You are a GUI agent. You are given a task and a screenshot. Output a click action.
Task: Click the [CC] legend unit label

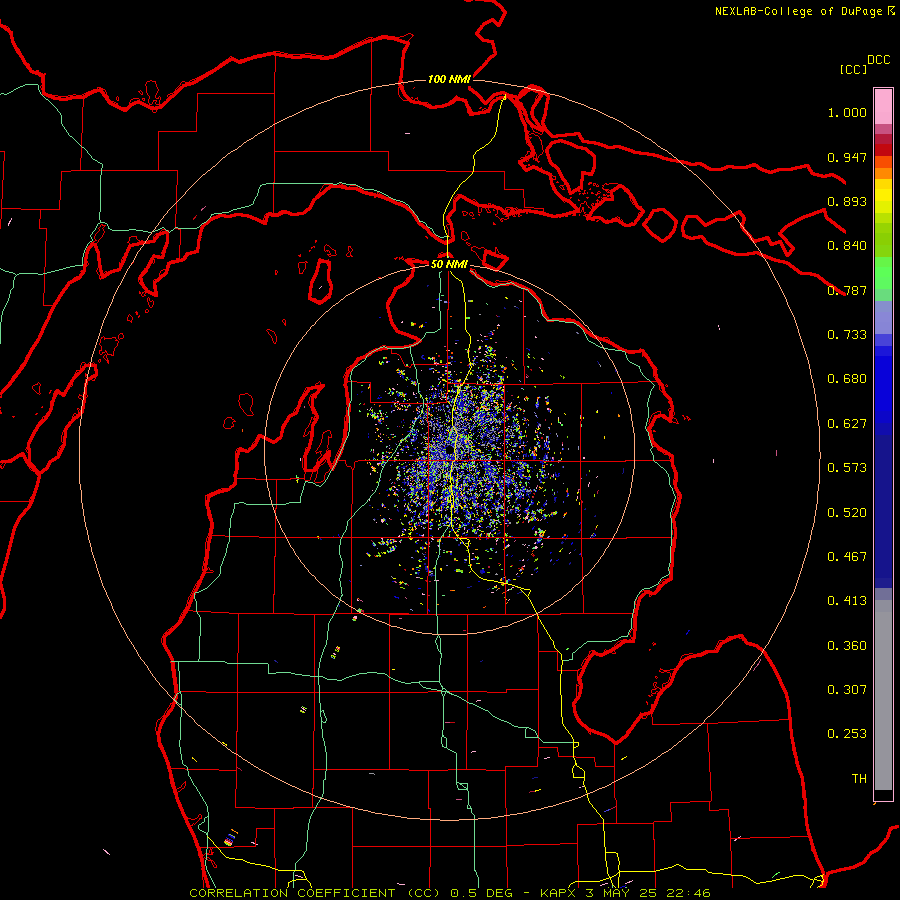pos(854,69)
